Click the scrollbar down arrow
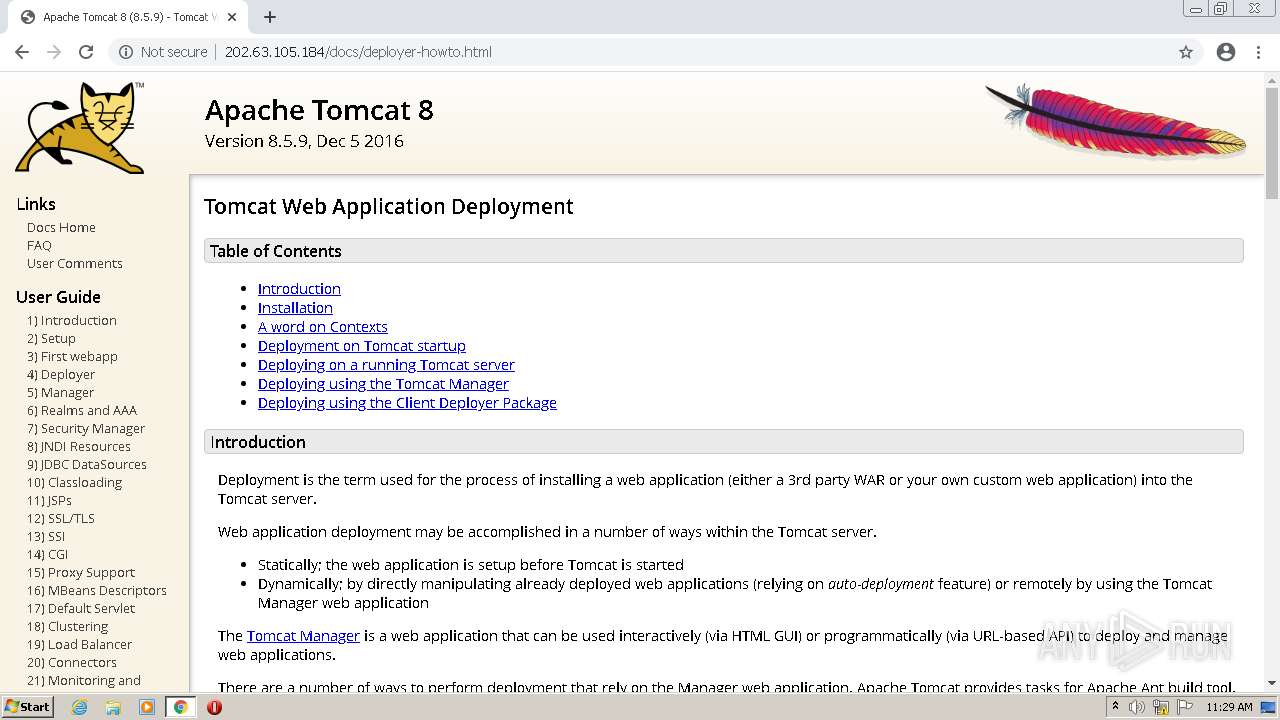 [x=1272, y=685]
